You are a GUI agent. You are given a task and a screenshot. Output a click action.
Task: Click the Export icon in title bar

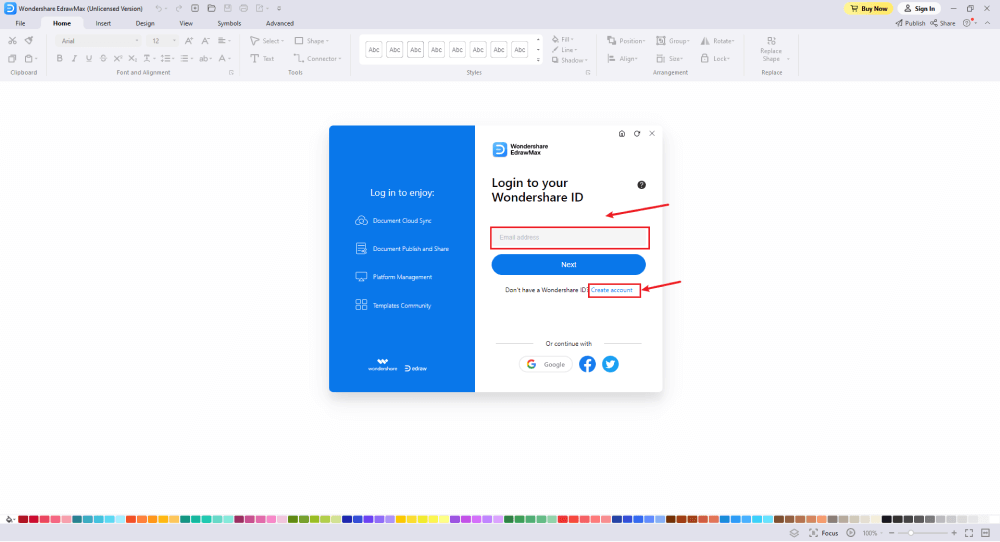click(x=260, y=8)
